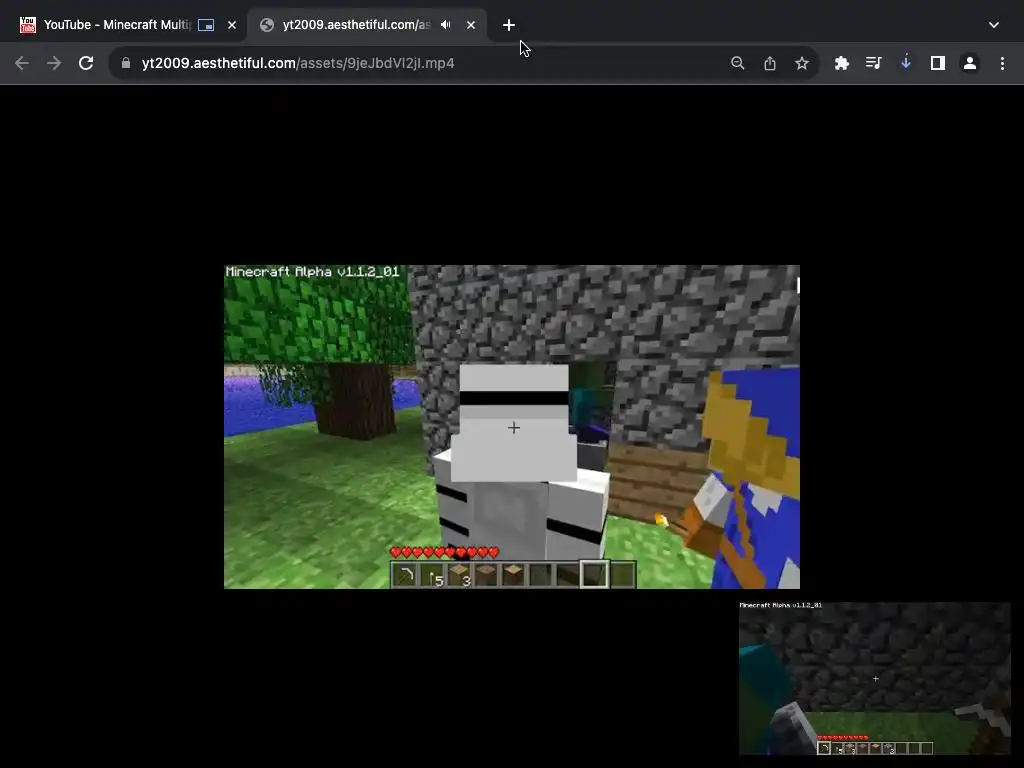
Task: Go back to previous page
Action: pyautogui.click(x=22, y=63)
